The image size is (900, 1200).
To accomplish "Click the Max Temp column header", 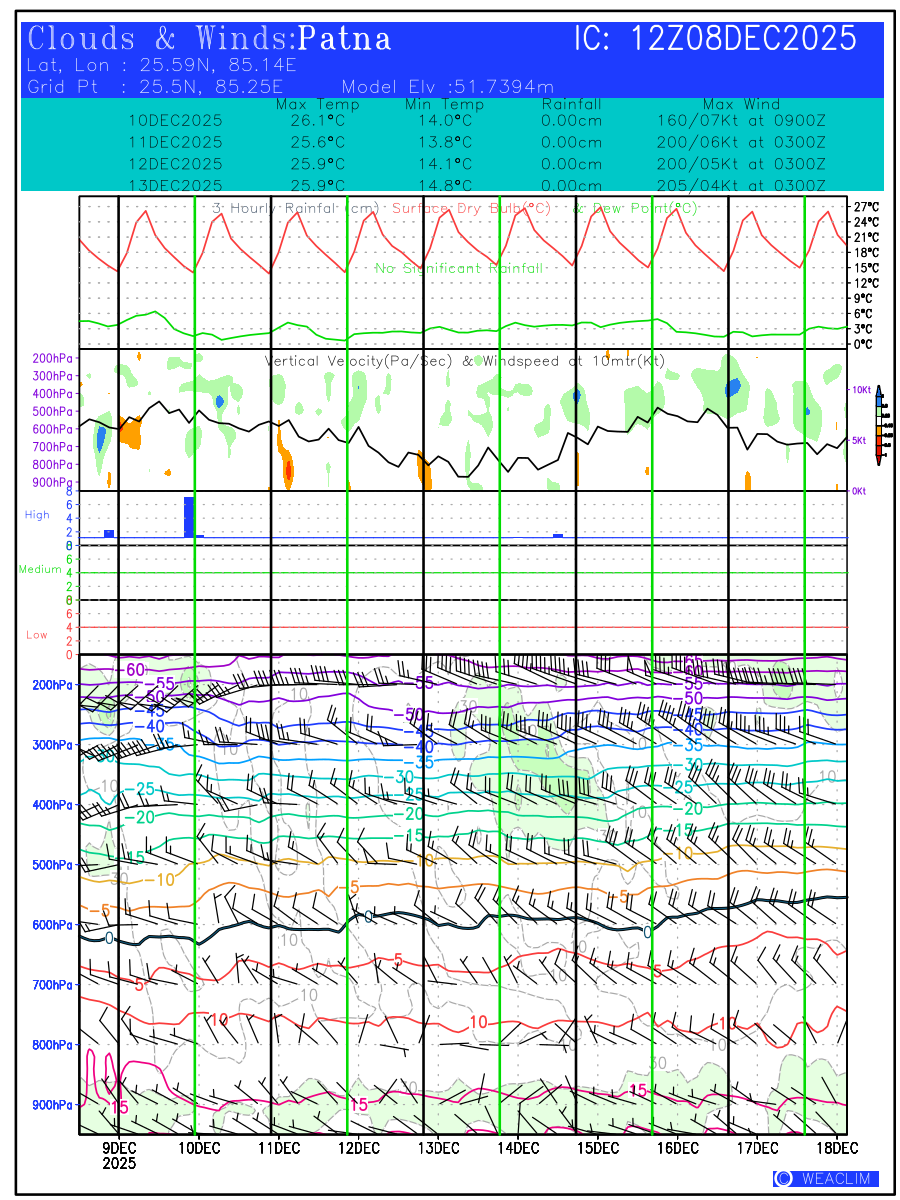I will coord(317,104).
